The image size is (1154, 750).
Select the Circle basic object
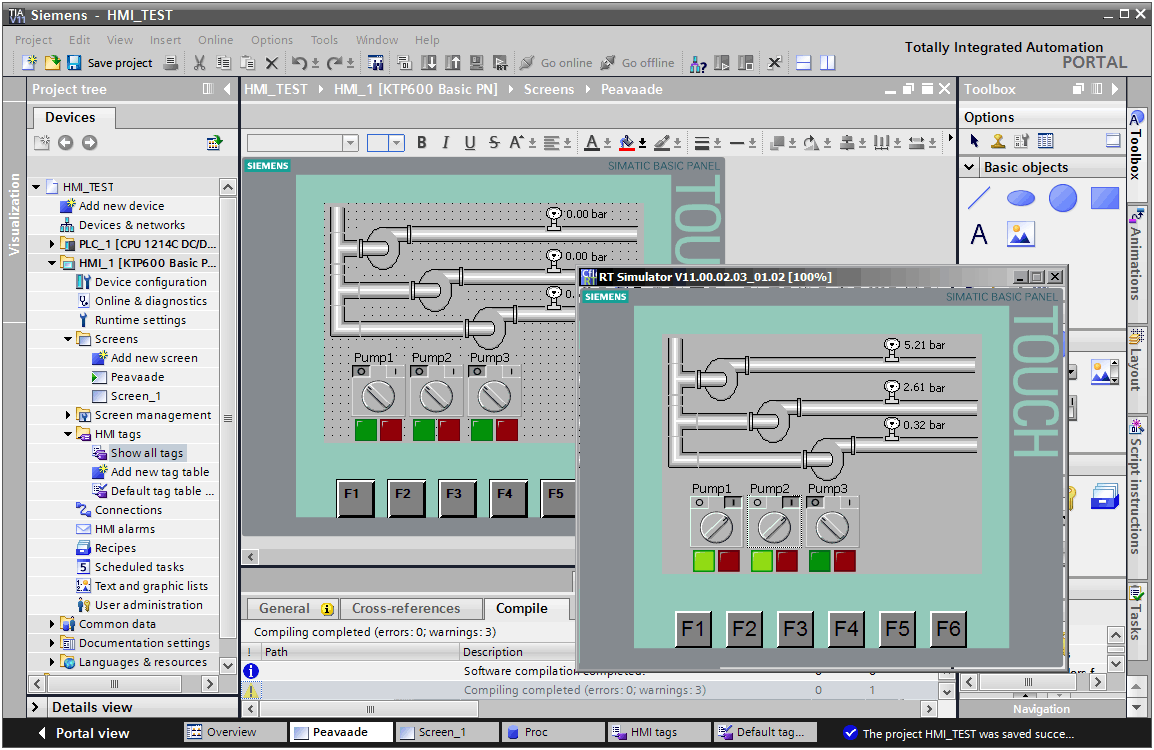pos(1063,198)
